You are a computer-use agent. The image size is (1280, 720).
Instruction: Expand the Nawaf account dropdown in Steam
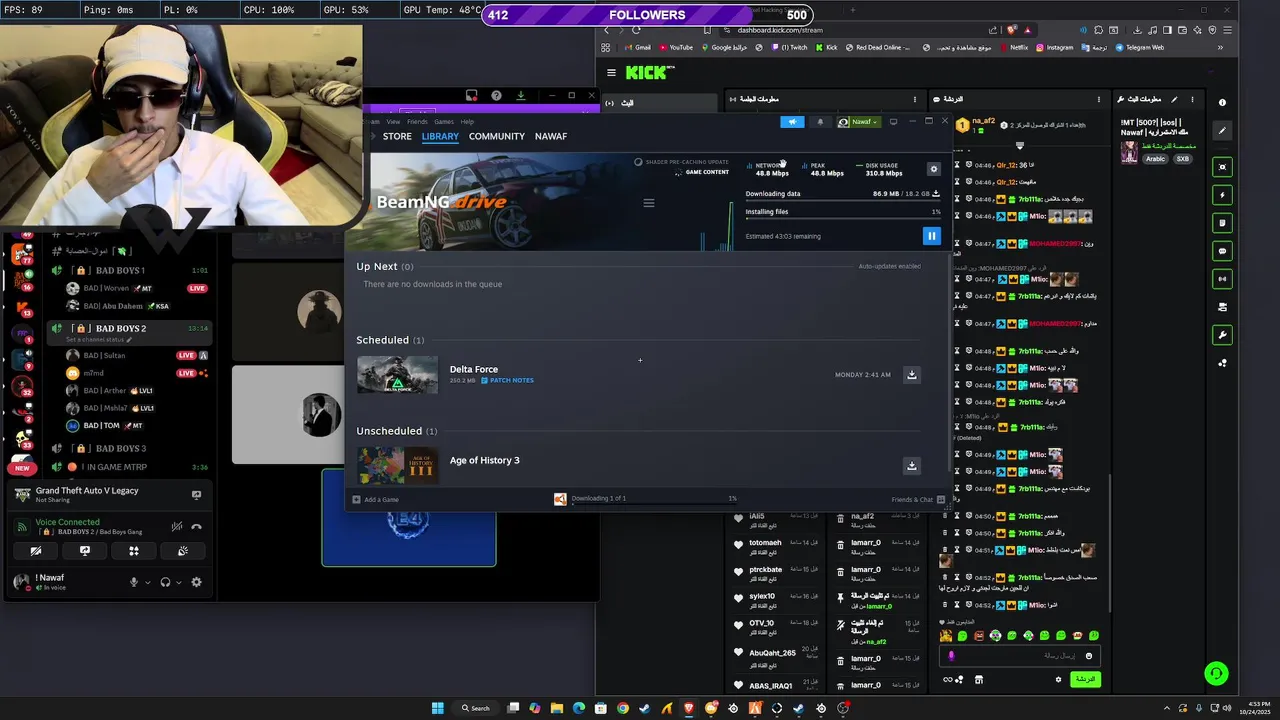(x=858, y=122)
